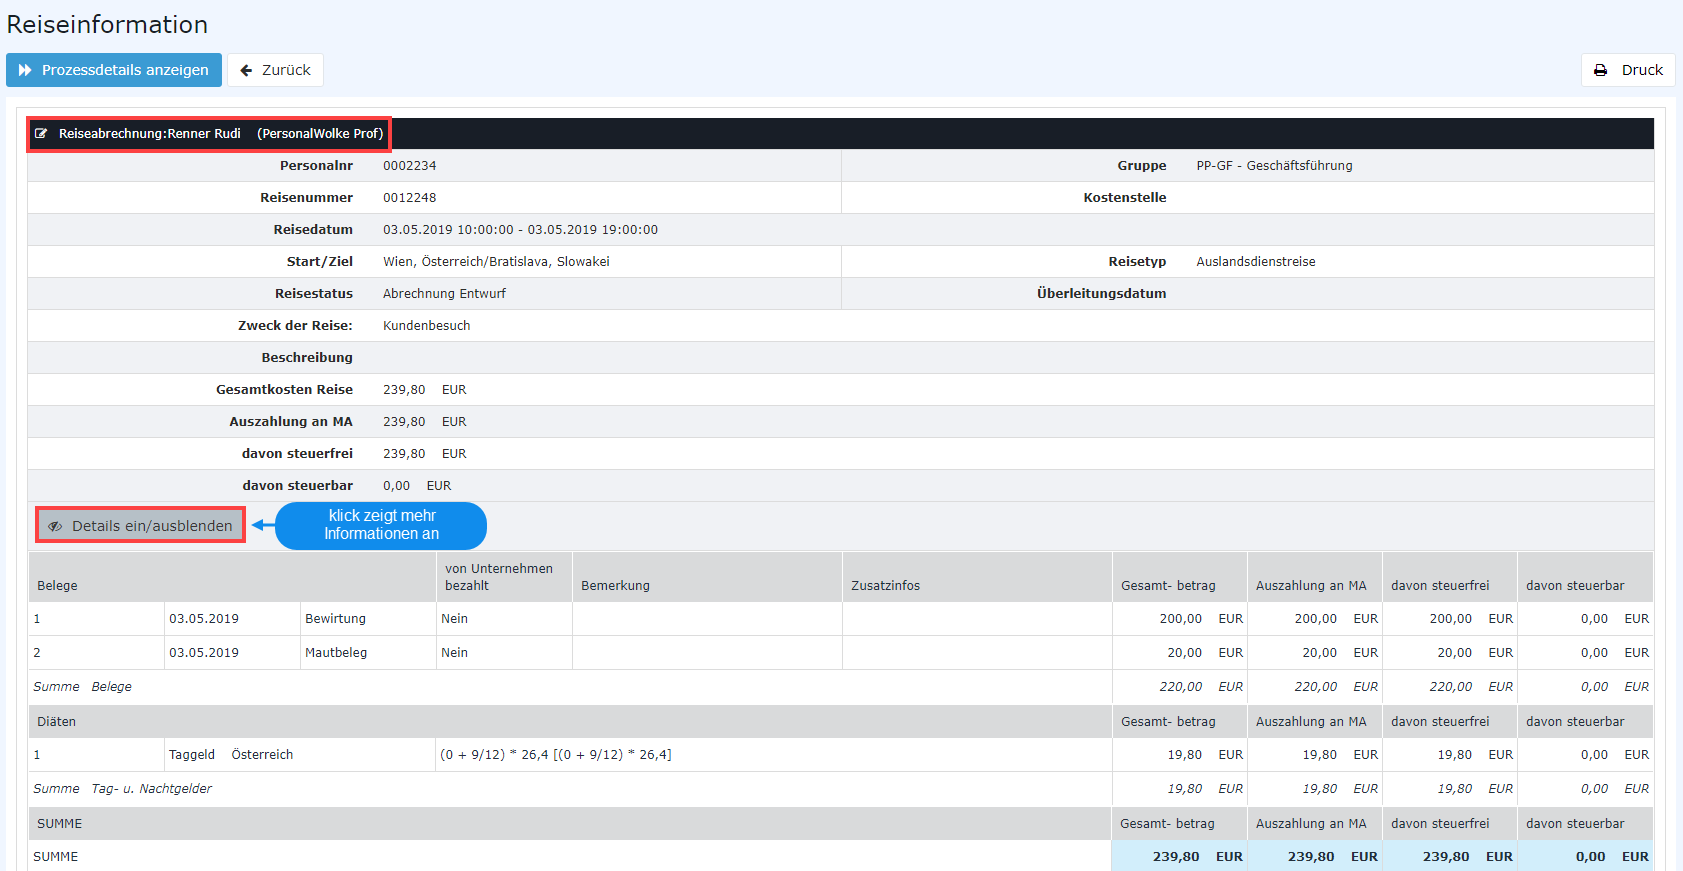Toggle details with Details ein/ausblenden
The width and height of the screenshot is (1683, 871).
pyautogui.click(x=141, y=526)
